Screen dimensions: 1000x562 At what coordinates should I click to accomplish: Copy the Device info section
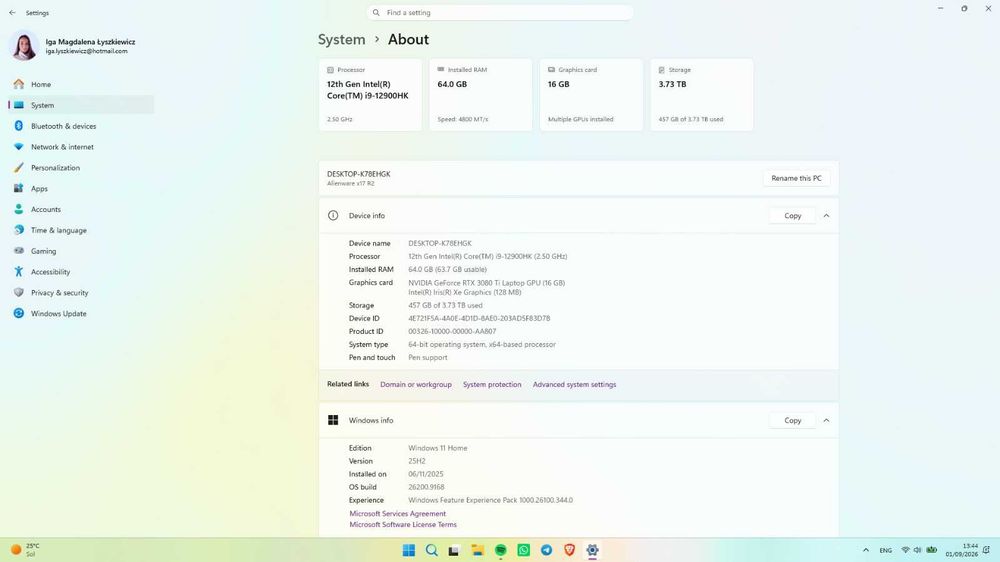(x=792, y=216)
